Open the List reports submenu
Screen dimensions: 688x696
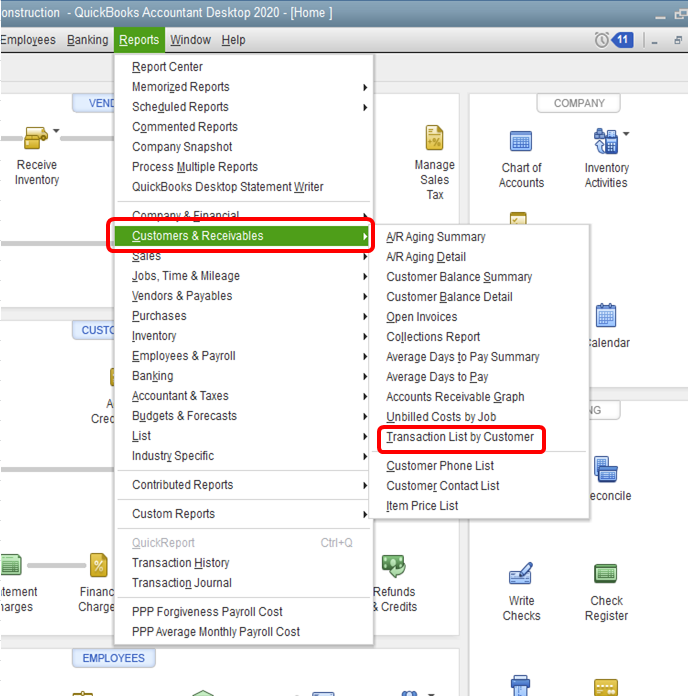tap(243, 436)
